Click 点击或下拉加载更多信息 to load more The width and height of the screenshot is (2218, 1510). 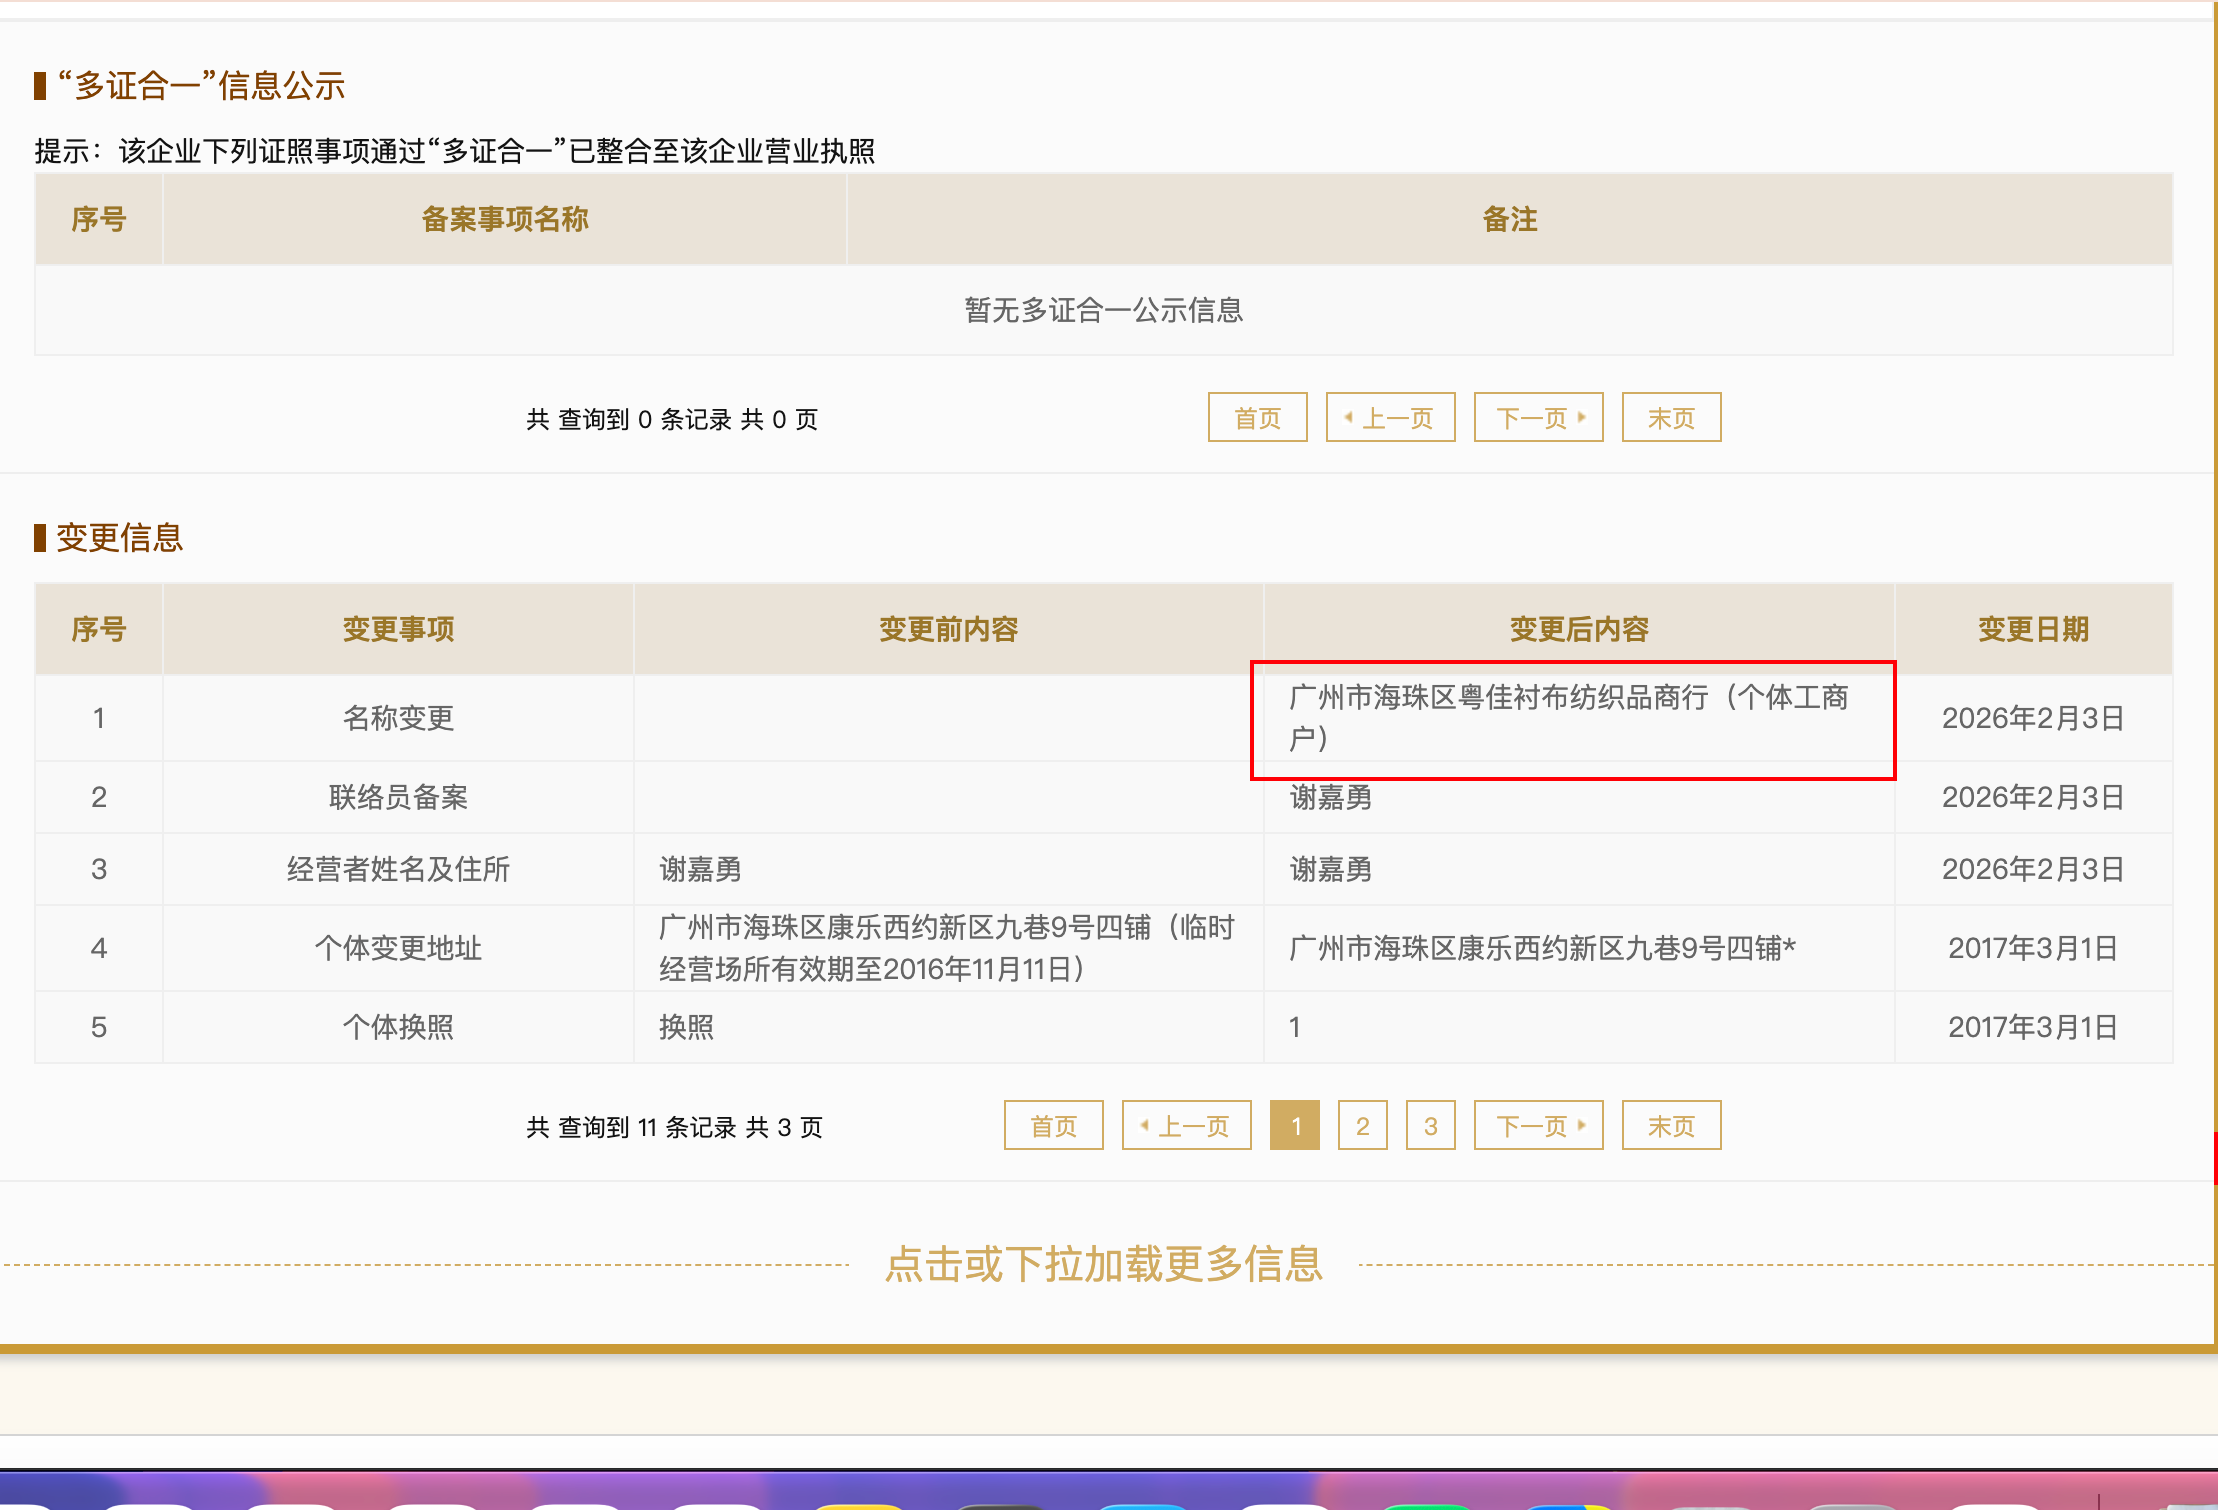[1104, 1264]
